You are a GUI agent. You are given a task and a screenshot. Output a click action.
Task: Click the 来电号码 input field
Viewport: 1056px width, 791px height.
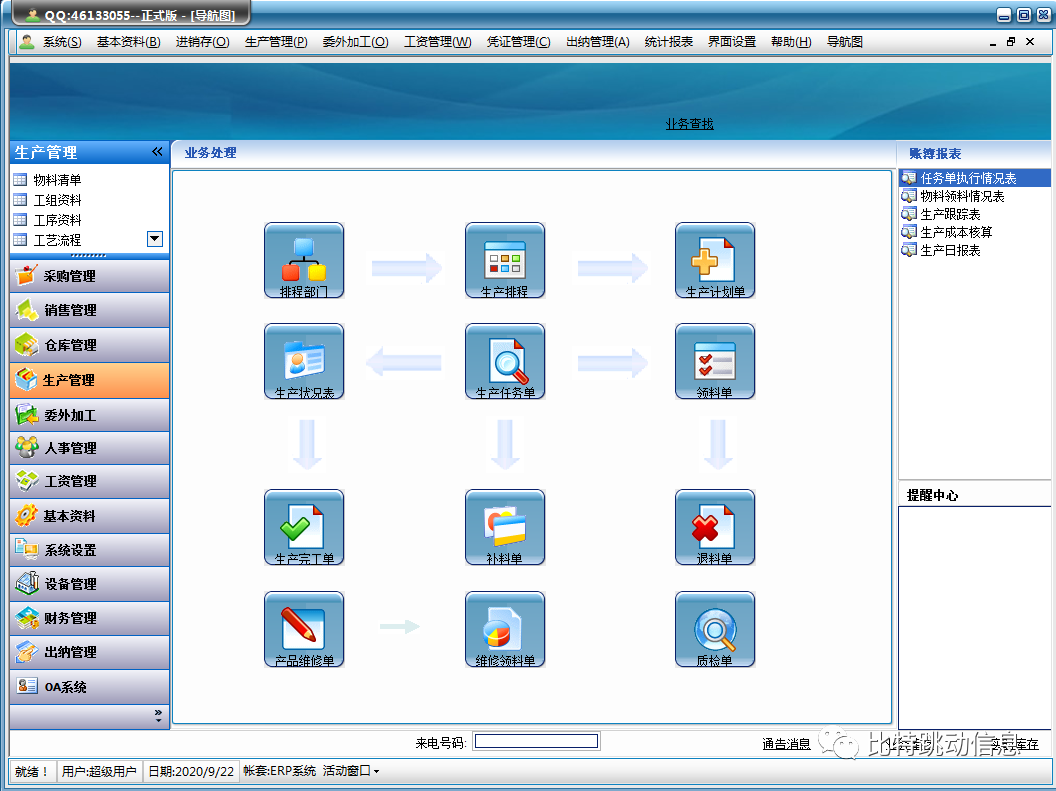[536, 742]
